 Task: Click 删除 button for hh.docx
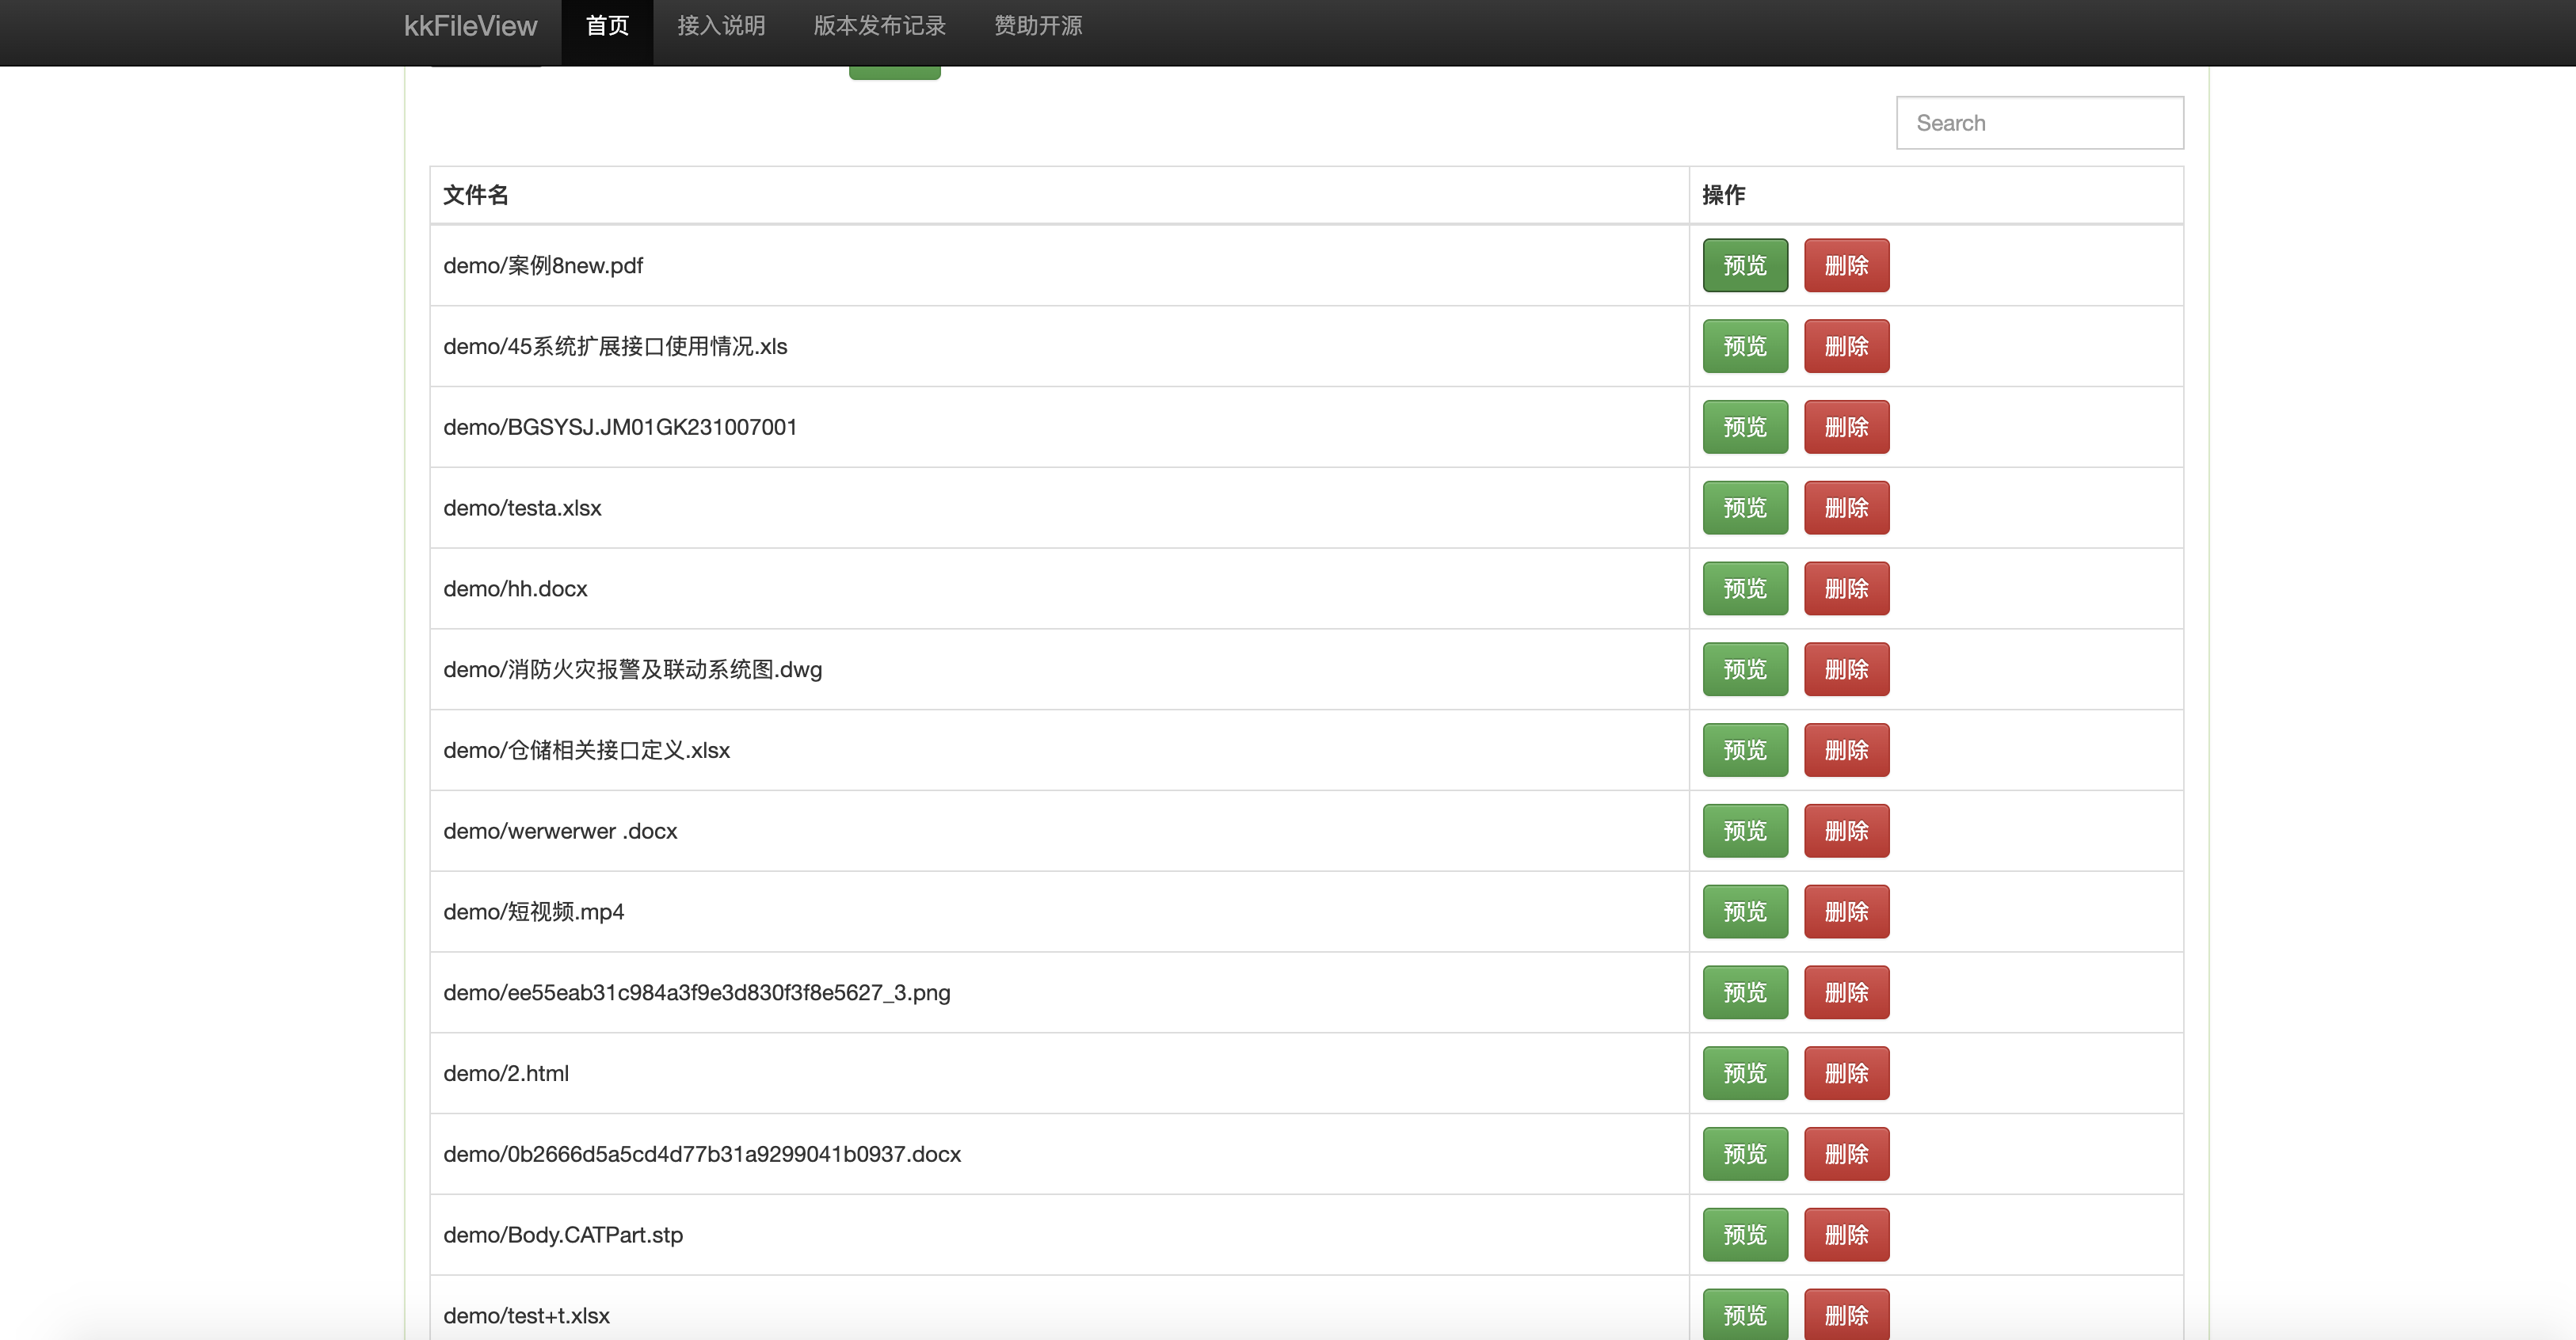1846,588
